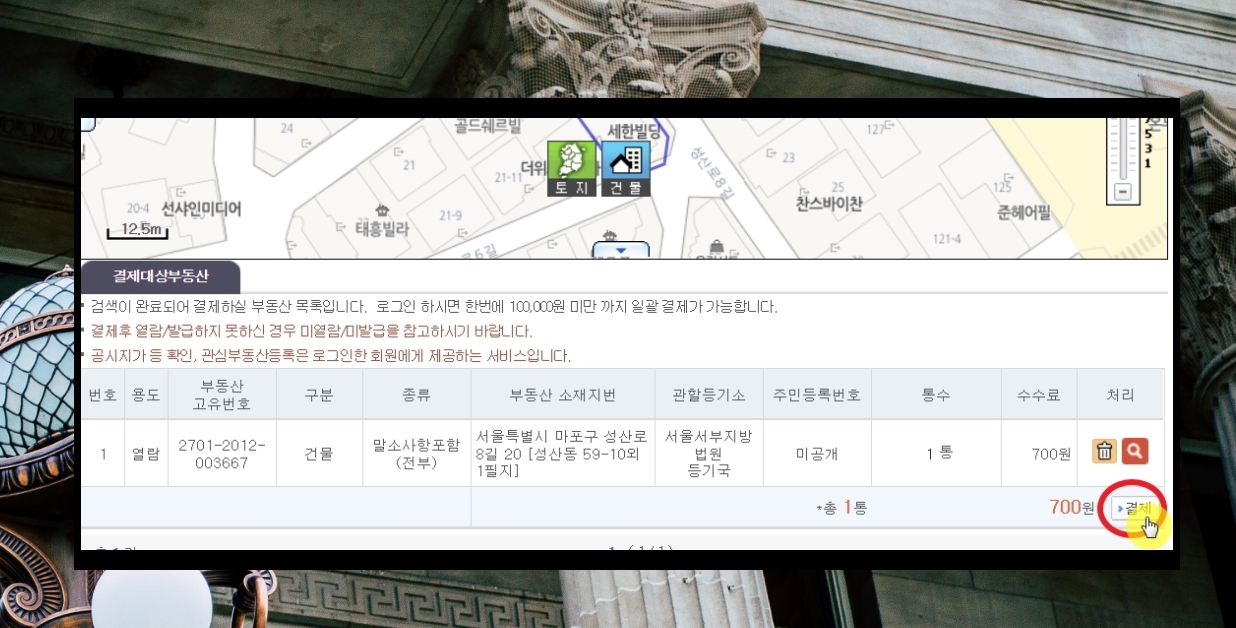
Task: Click the 700원 fee in row 1
Action: [1050, 454]
